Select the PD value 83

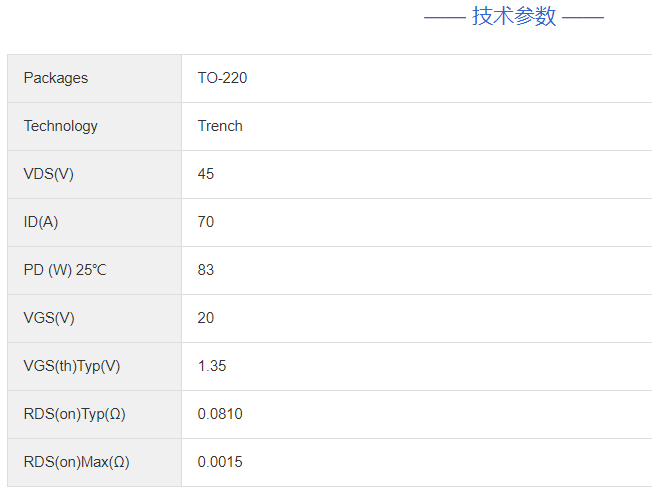pyautogui.click(x=206, y=270)
